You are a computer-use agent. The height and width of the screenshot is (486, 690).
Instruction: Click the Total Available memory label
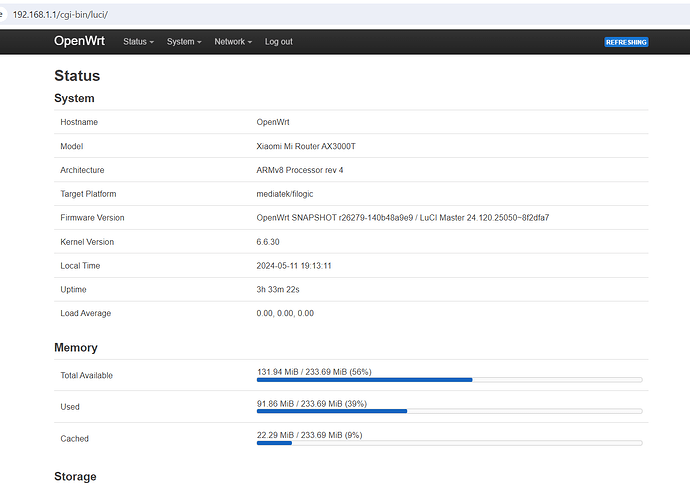click(87, 375)
